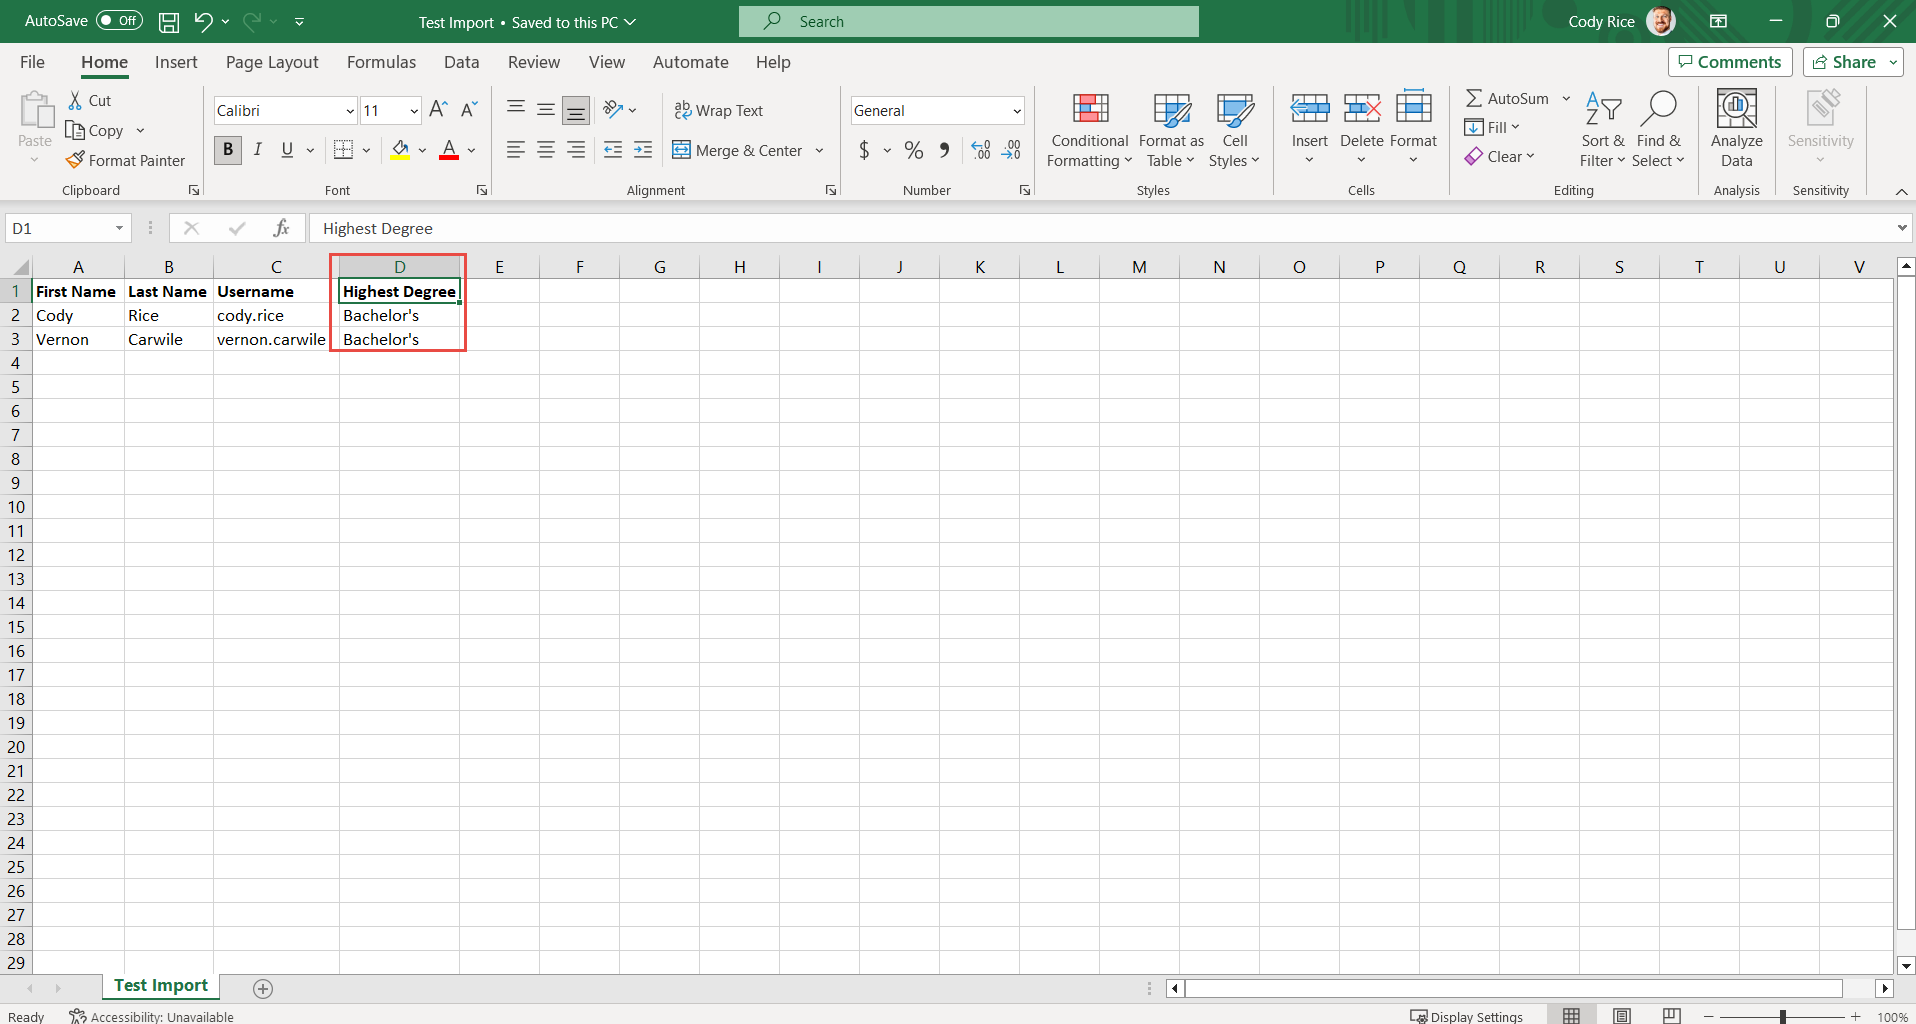This screenshot has width=1916, height=1024.
Task: Toggle Bold formatting
Action: [x=228, y=150]
